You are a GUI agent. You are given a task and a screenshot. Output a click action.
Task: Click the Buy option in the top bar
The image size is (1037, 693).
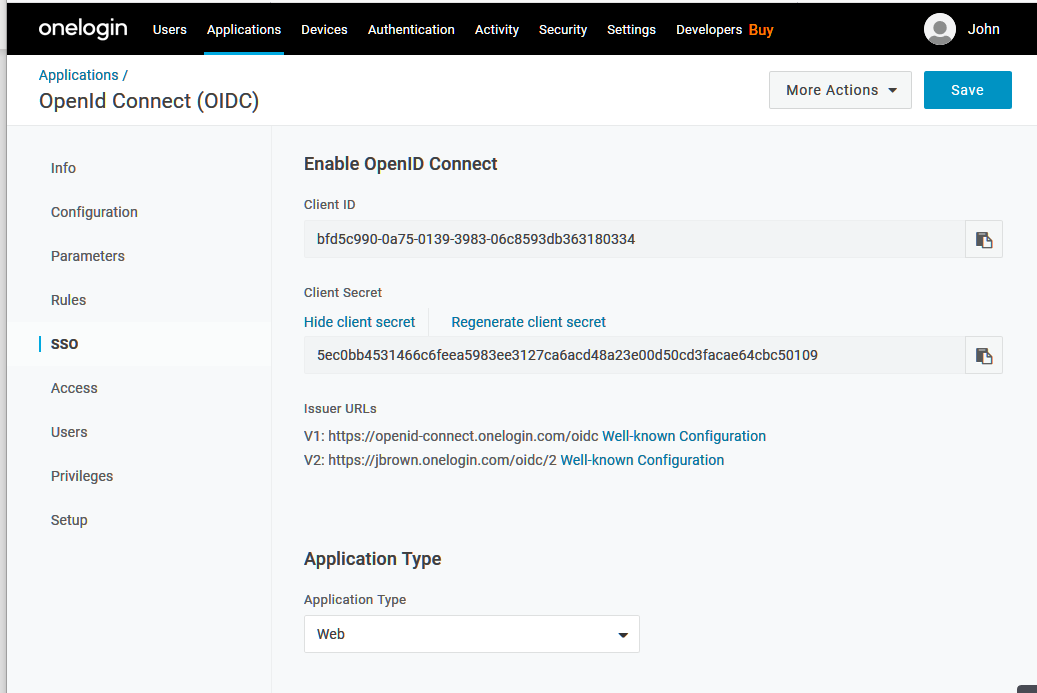coord(760,30)
